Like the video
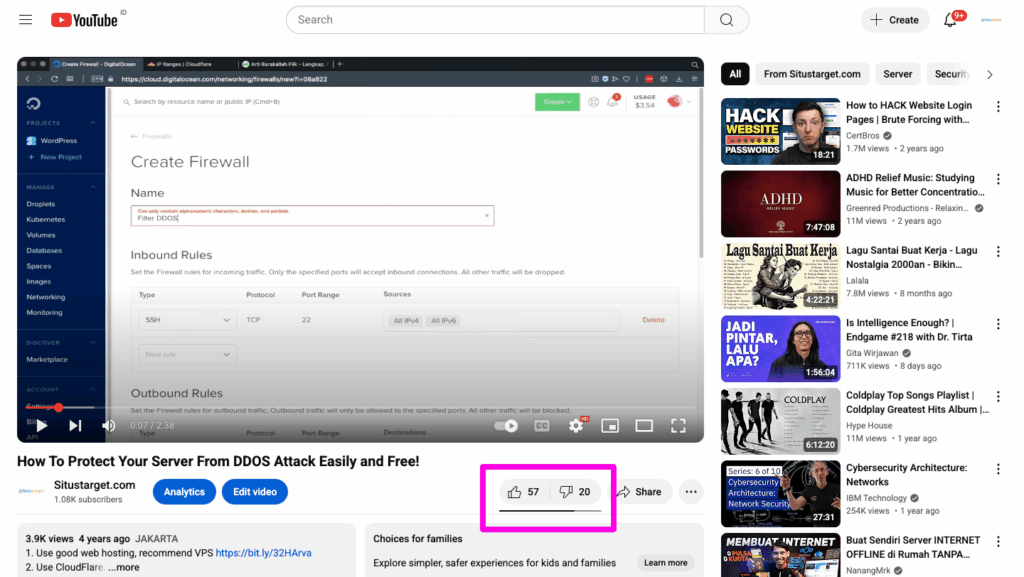Screen dimensions: 1024x577 tap(524, 491)
